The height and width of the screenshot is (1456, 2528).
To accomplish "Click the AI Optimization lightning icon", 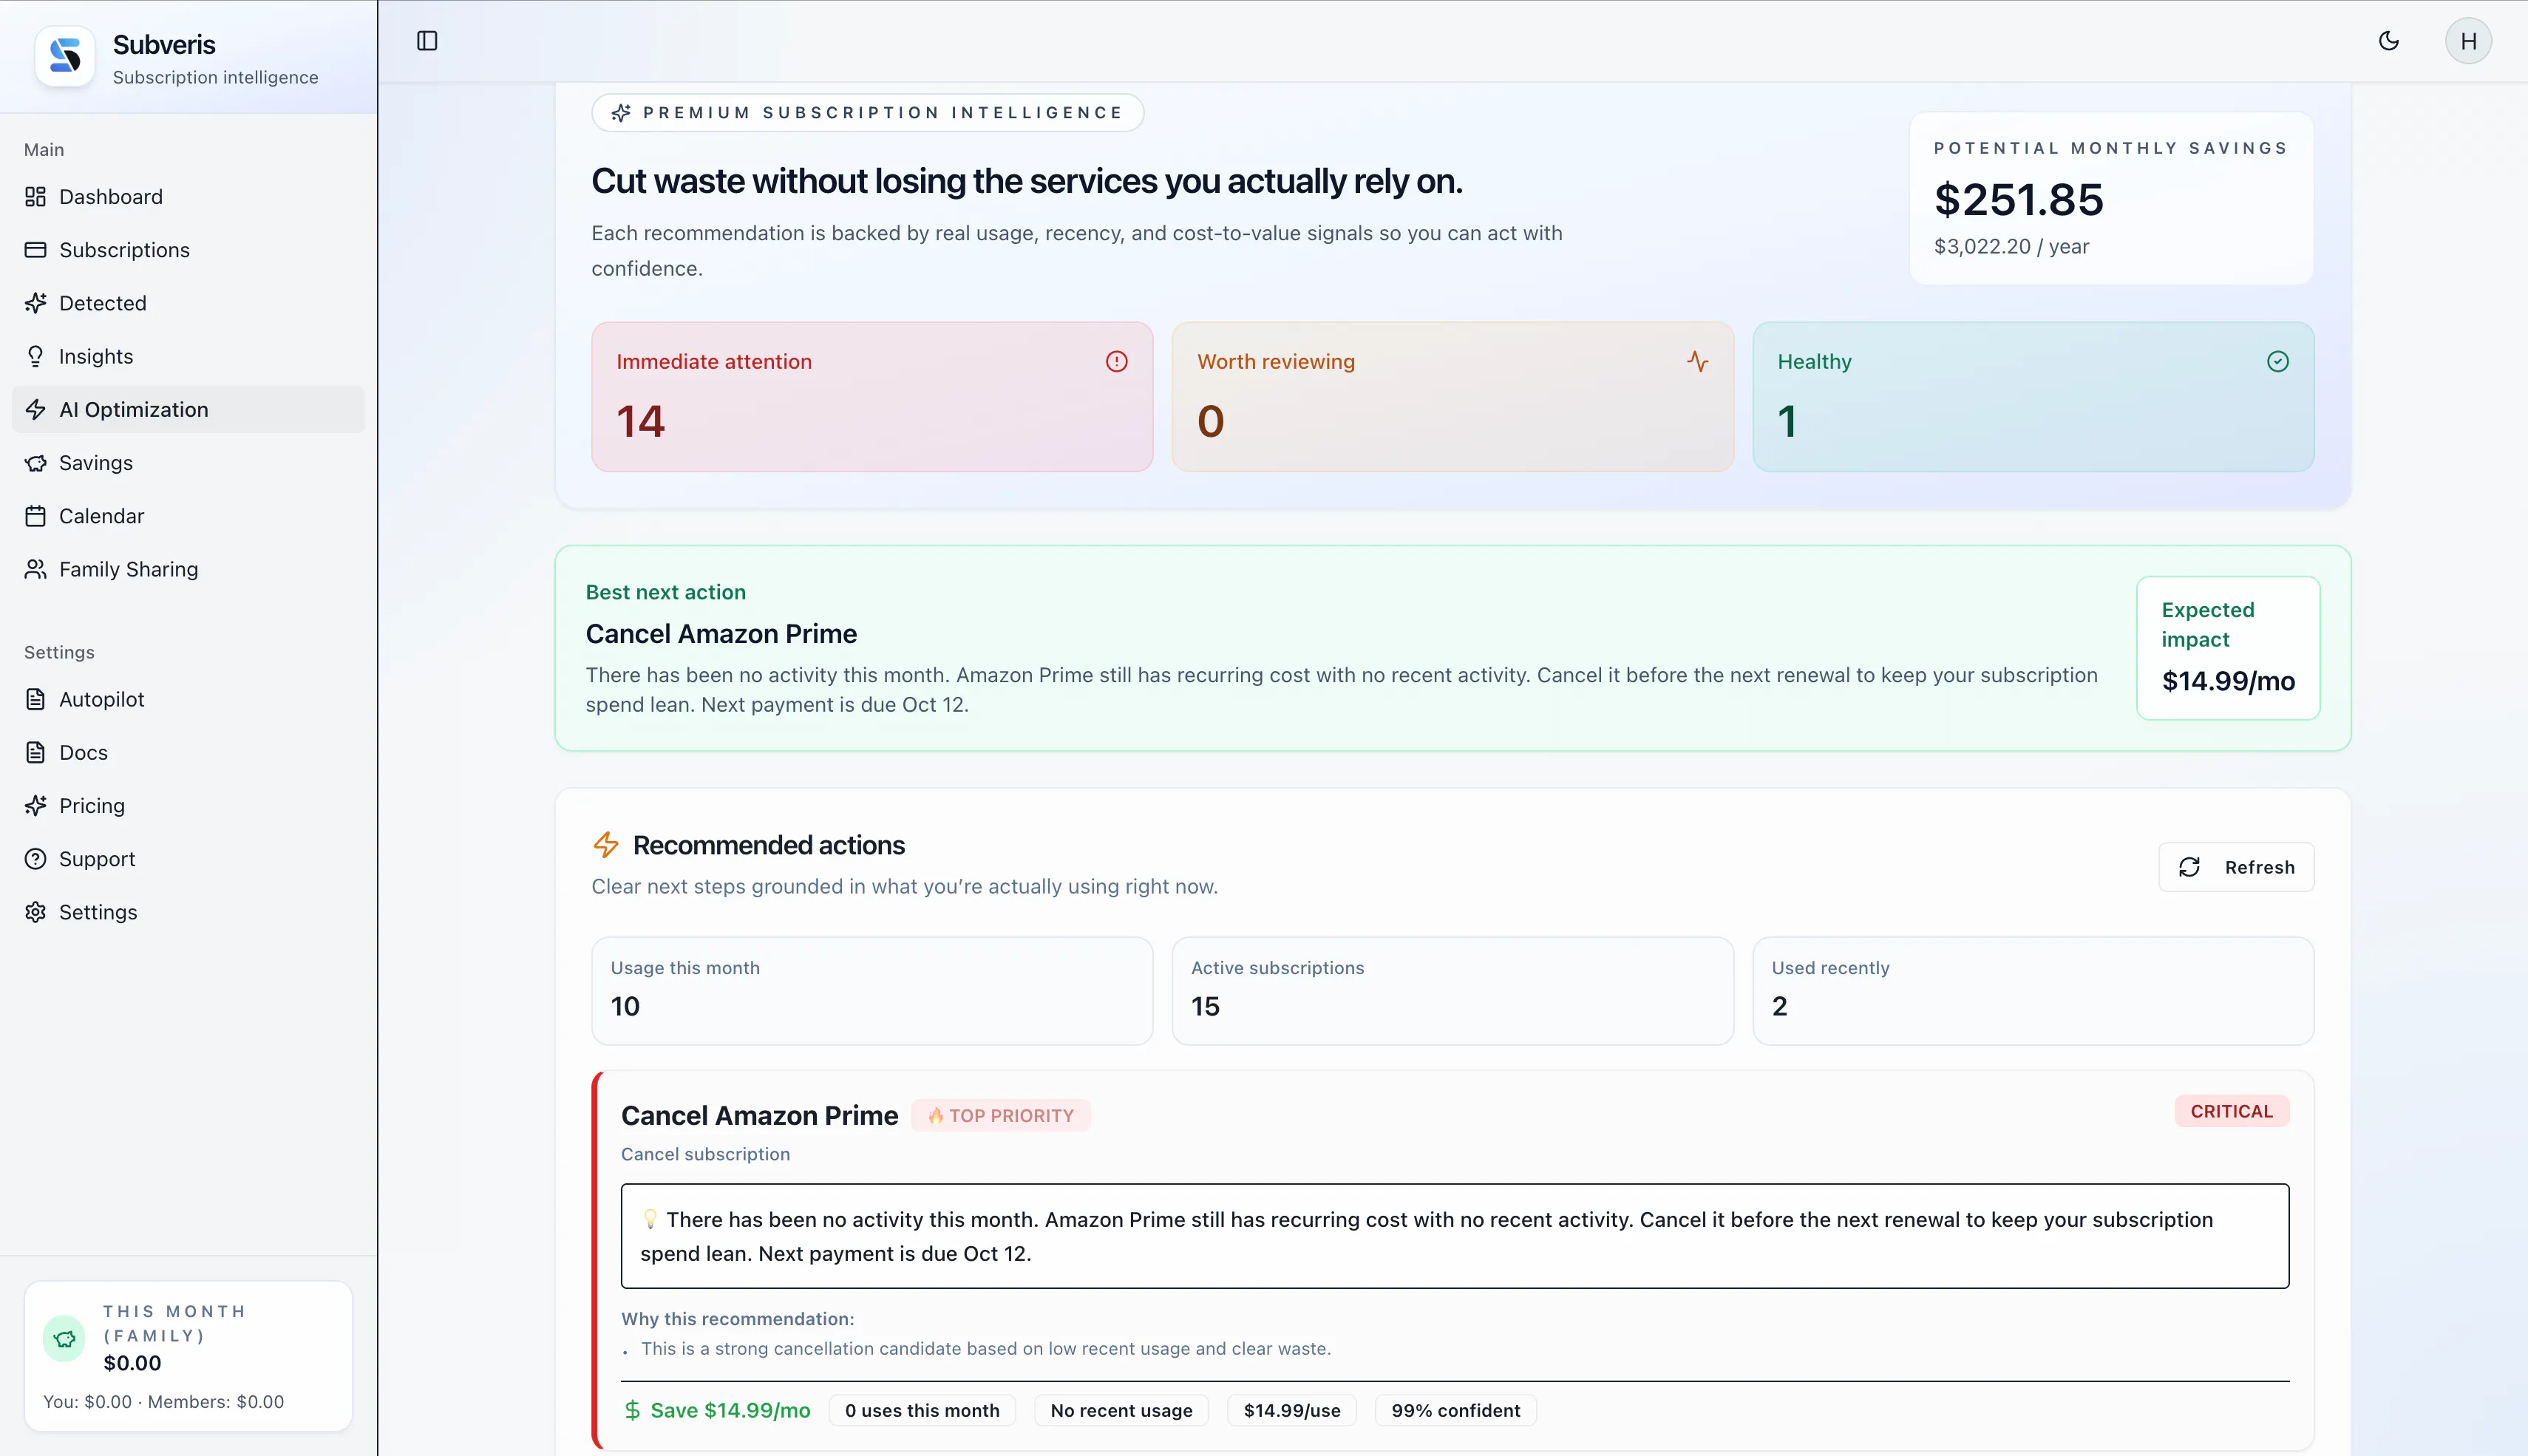I will click(x=35, y=409).
